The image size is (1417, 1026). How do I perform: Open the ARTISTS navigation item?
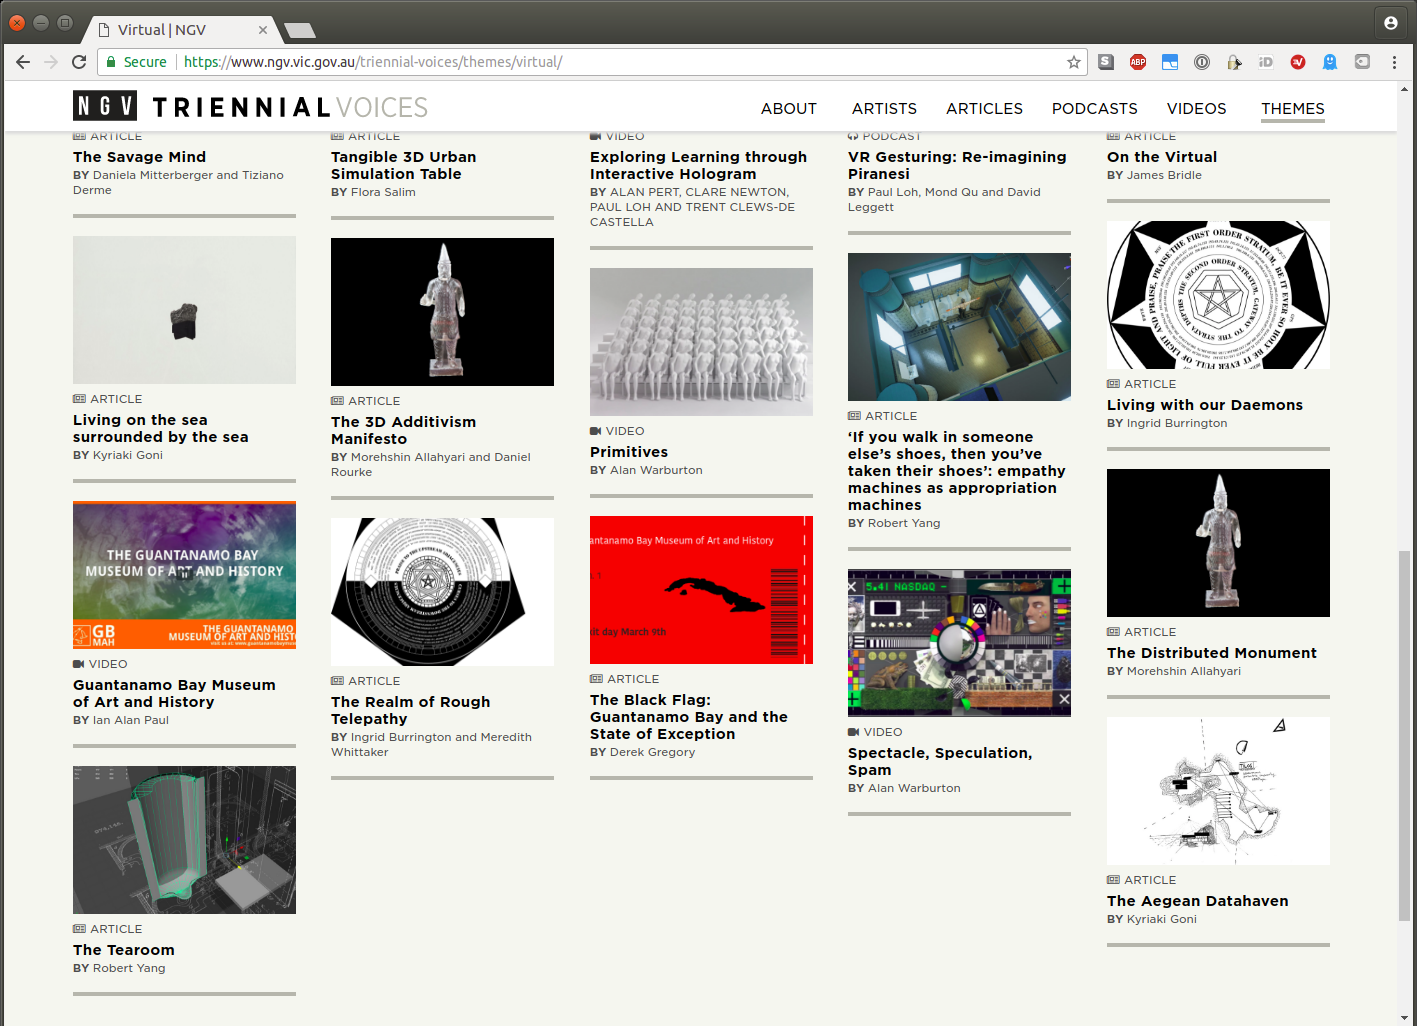tap(884, 108)
